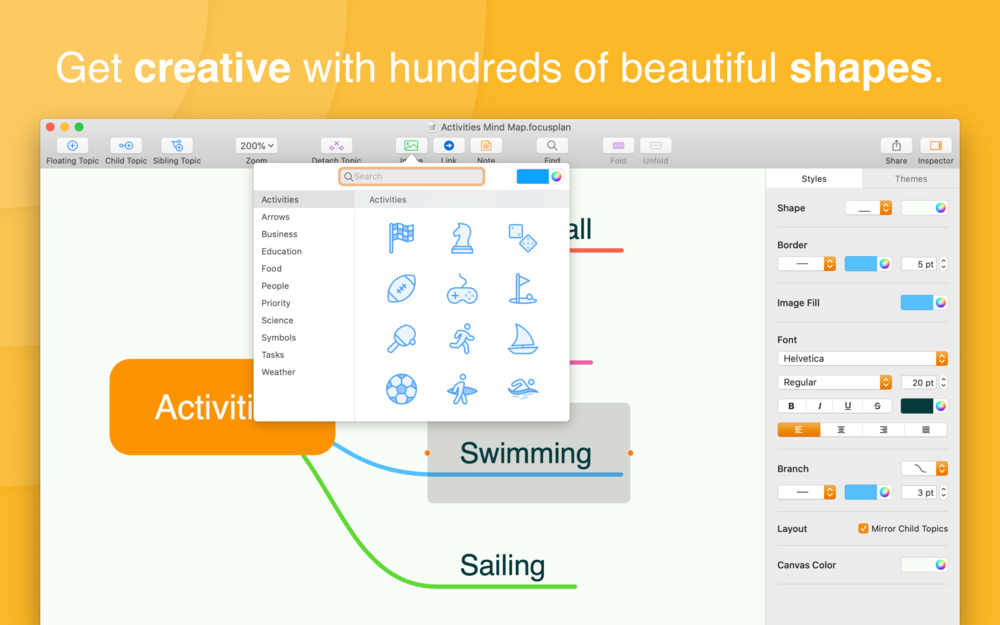Click the Sibling Topic toolbar icon
The image size is (1000, 625).
pyautogui.click(x=177, y=146)
